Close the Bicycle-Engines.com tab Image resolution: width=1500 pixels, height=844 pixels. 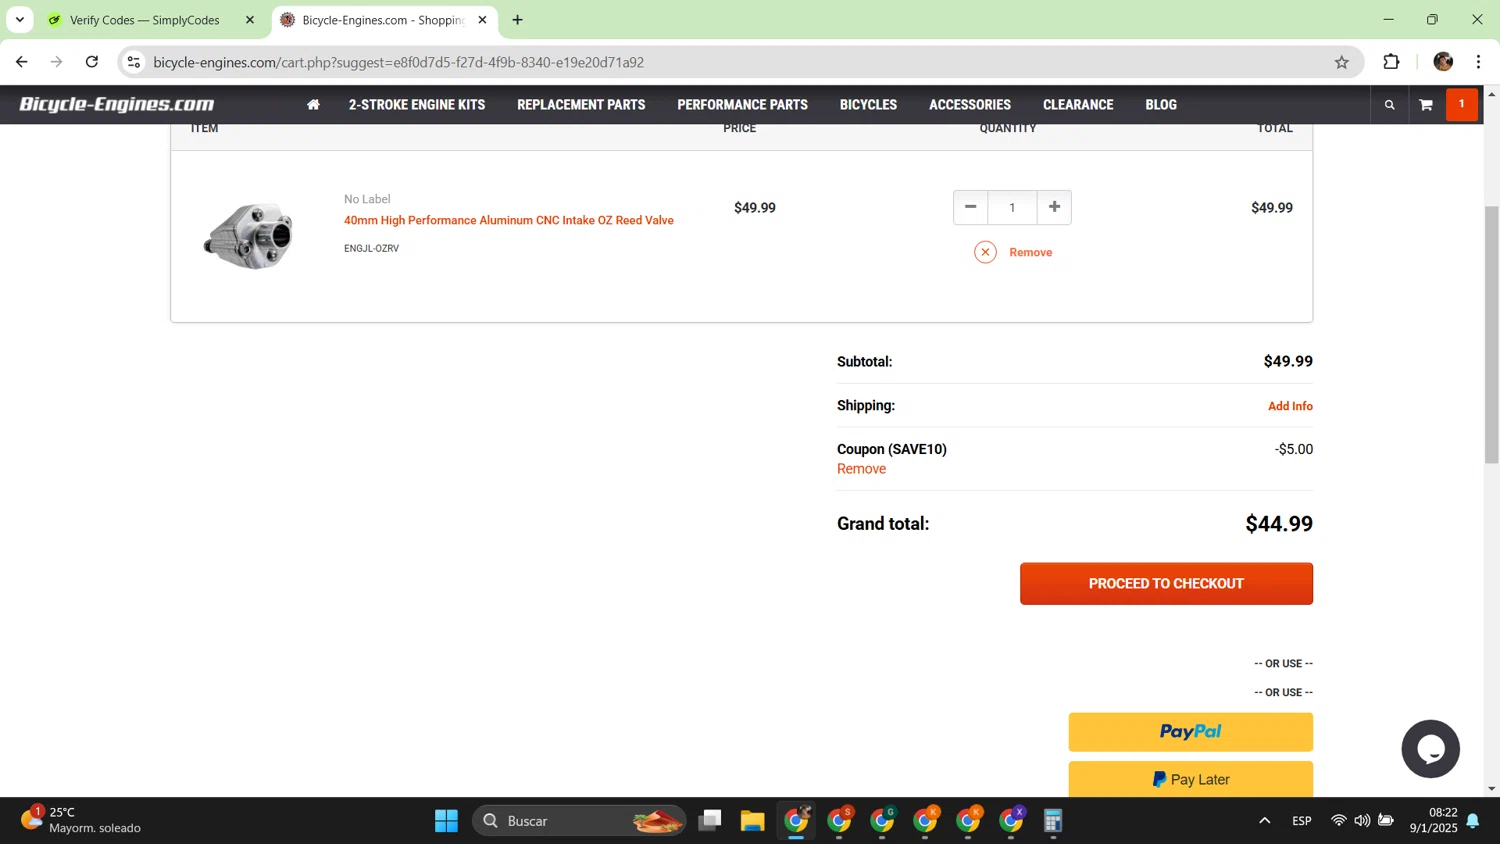pyautogui.click(x=482, y=20)
